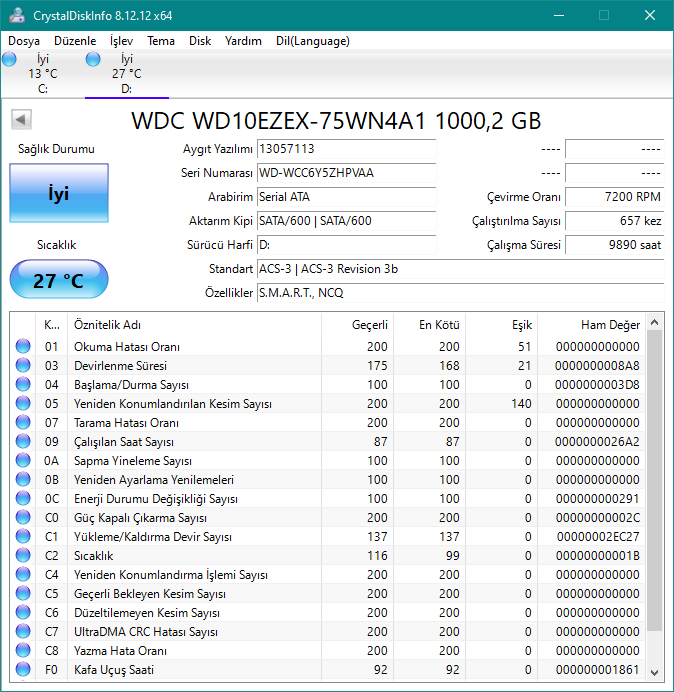674x692 pixels.
Task: Click status orb for Kafa Uçuş Saati
Action: coord(23,669)
